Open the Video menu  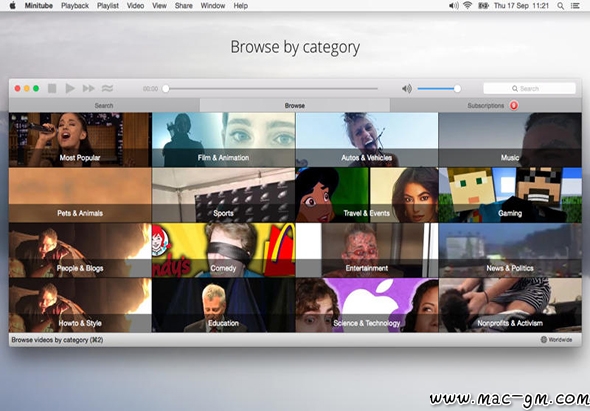[135, 6]
